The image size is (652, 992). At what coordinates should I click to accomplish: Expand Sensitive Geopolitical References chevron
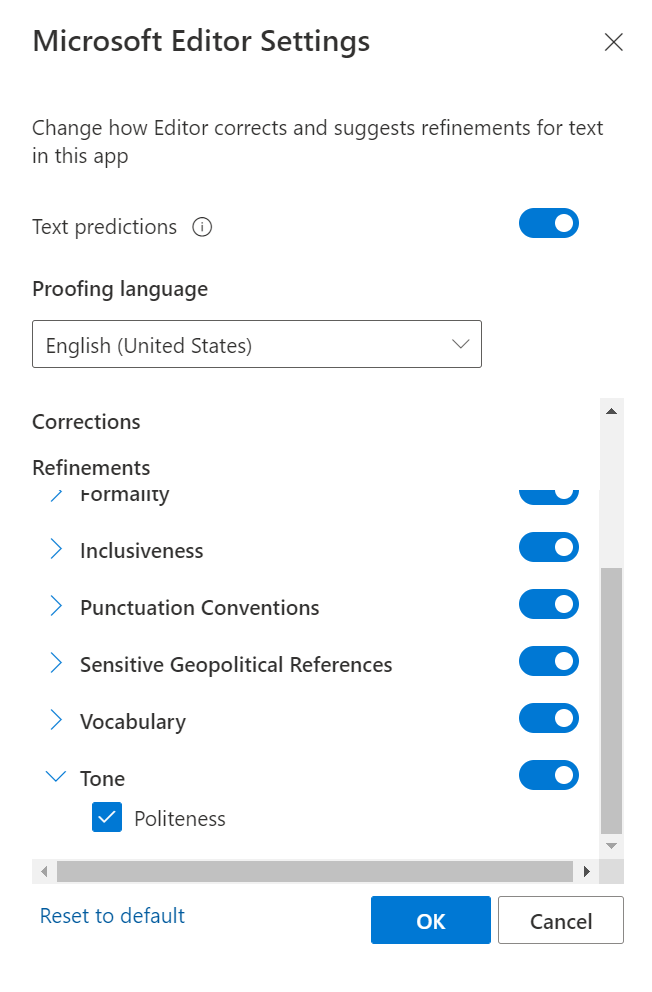click(x=57, y=664)
